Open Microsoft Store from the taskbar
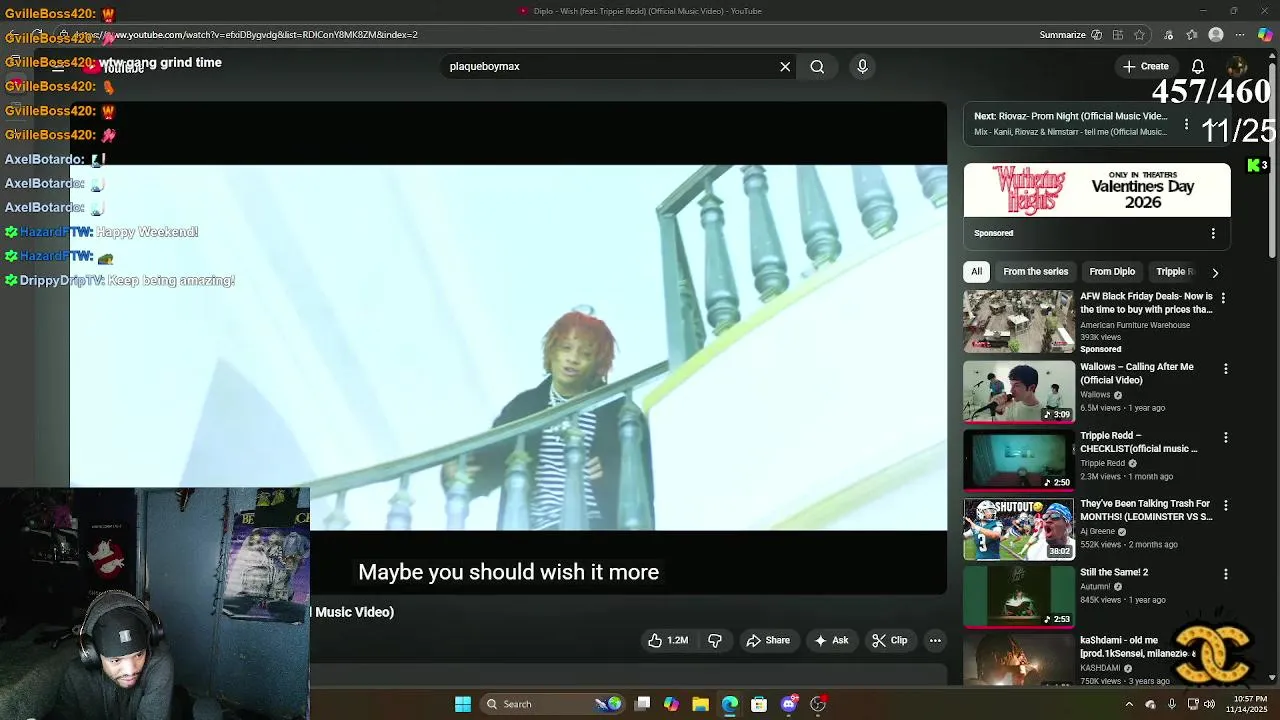 tap(759, 704)
